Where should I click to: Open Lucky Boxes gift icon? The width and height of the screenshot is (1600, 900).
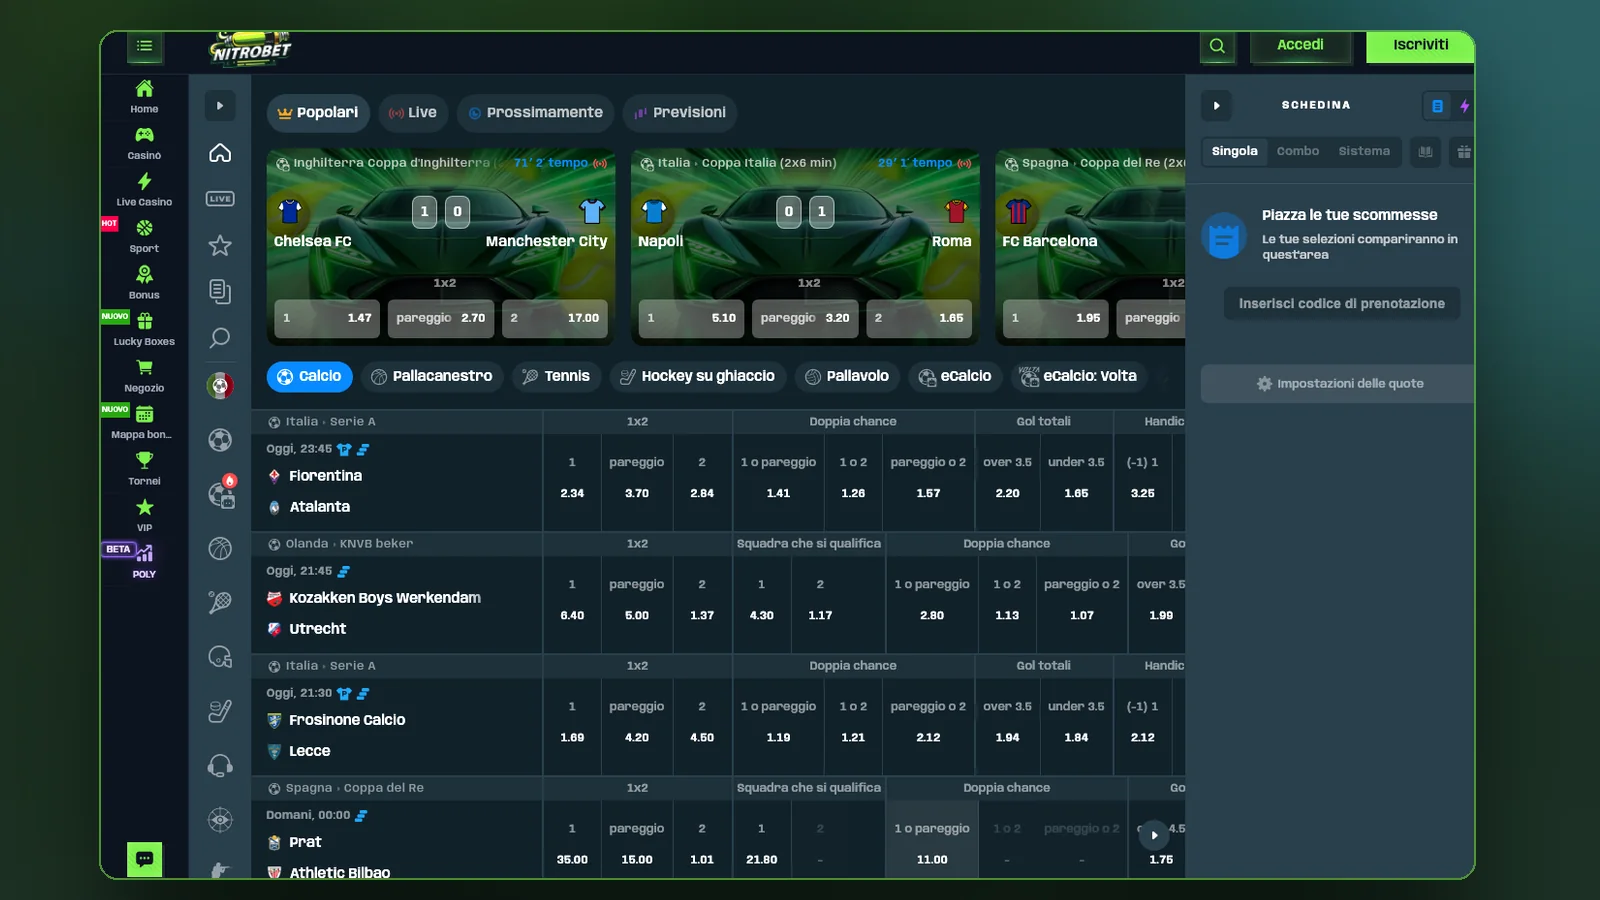coord(144,329)
